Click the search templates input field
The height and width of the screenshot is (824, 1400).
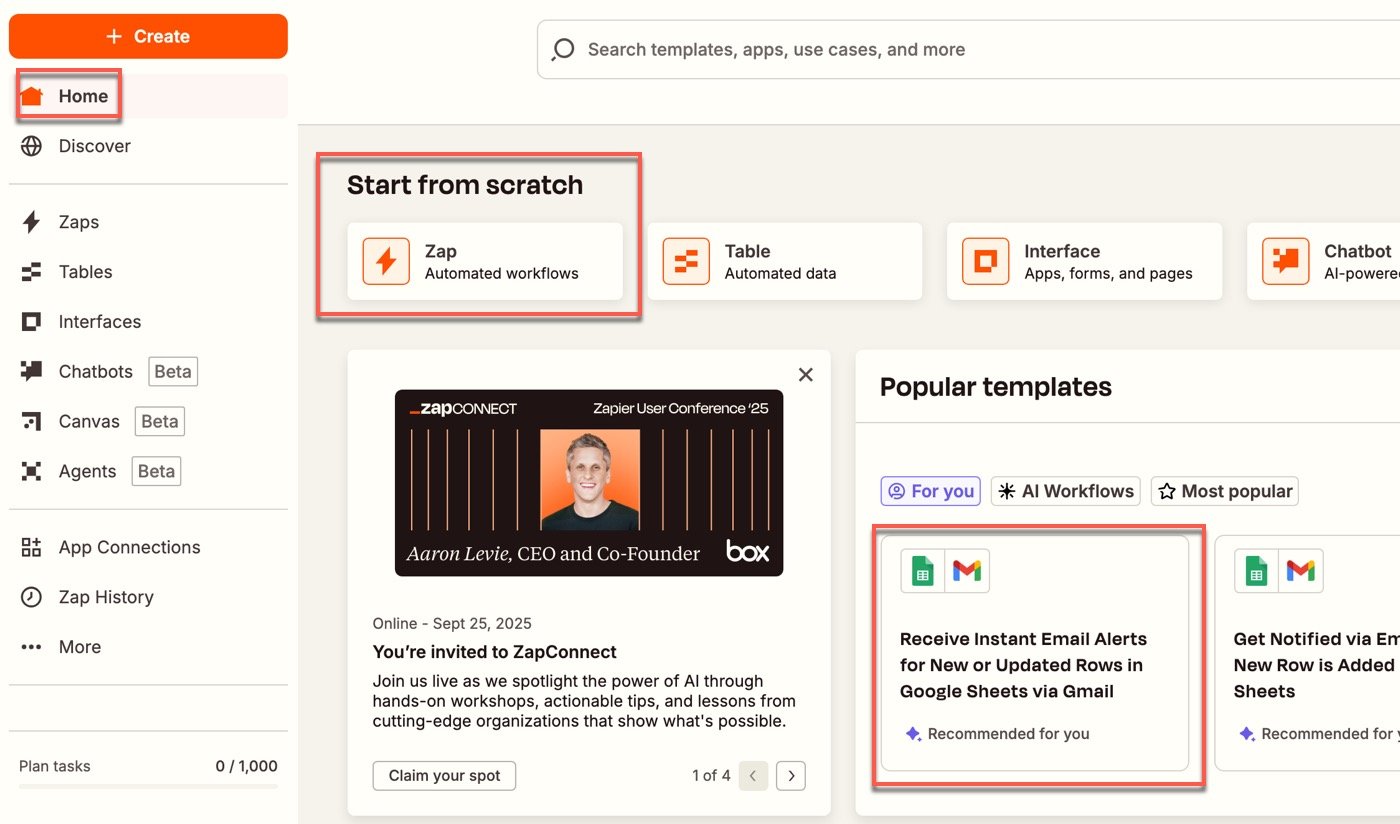click(968, 49)
